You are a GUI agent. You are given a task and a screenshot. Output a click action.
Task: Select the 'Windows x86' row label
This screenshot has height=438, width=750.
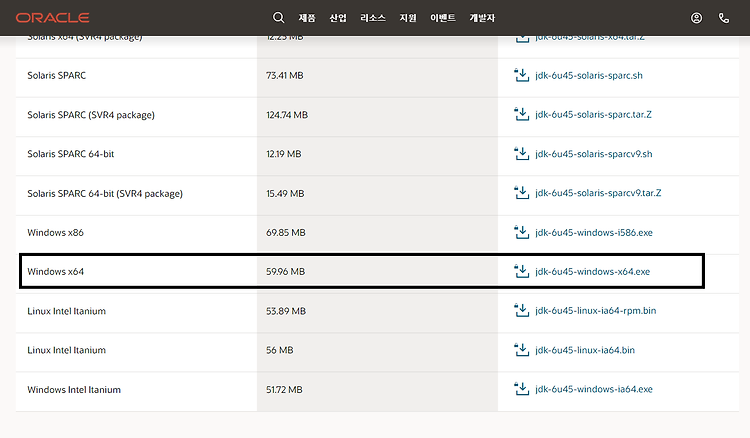click(55, 233)
